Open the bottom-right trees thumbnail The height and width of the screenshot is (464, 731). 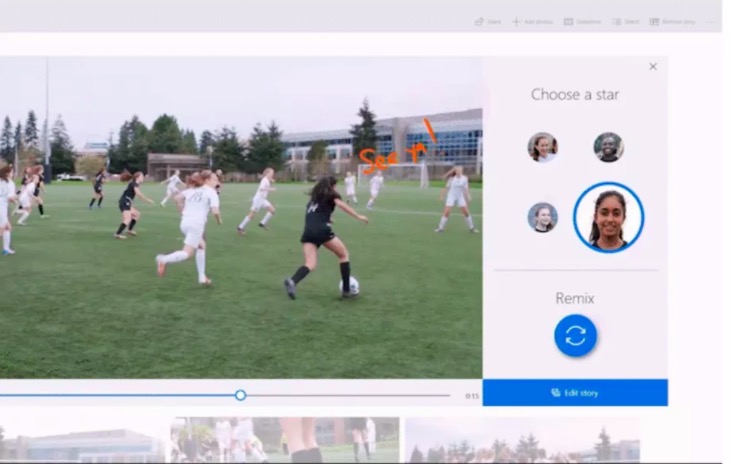(x=520, y=440)
